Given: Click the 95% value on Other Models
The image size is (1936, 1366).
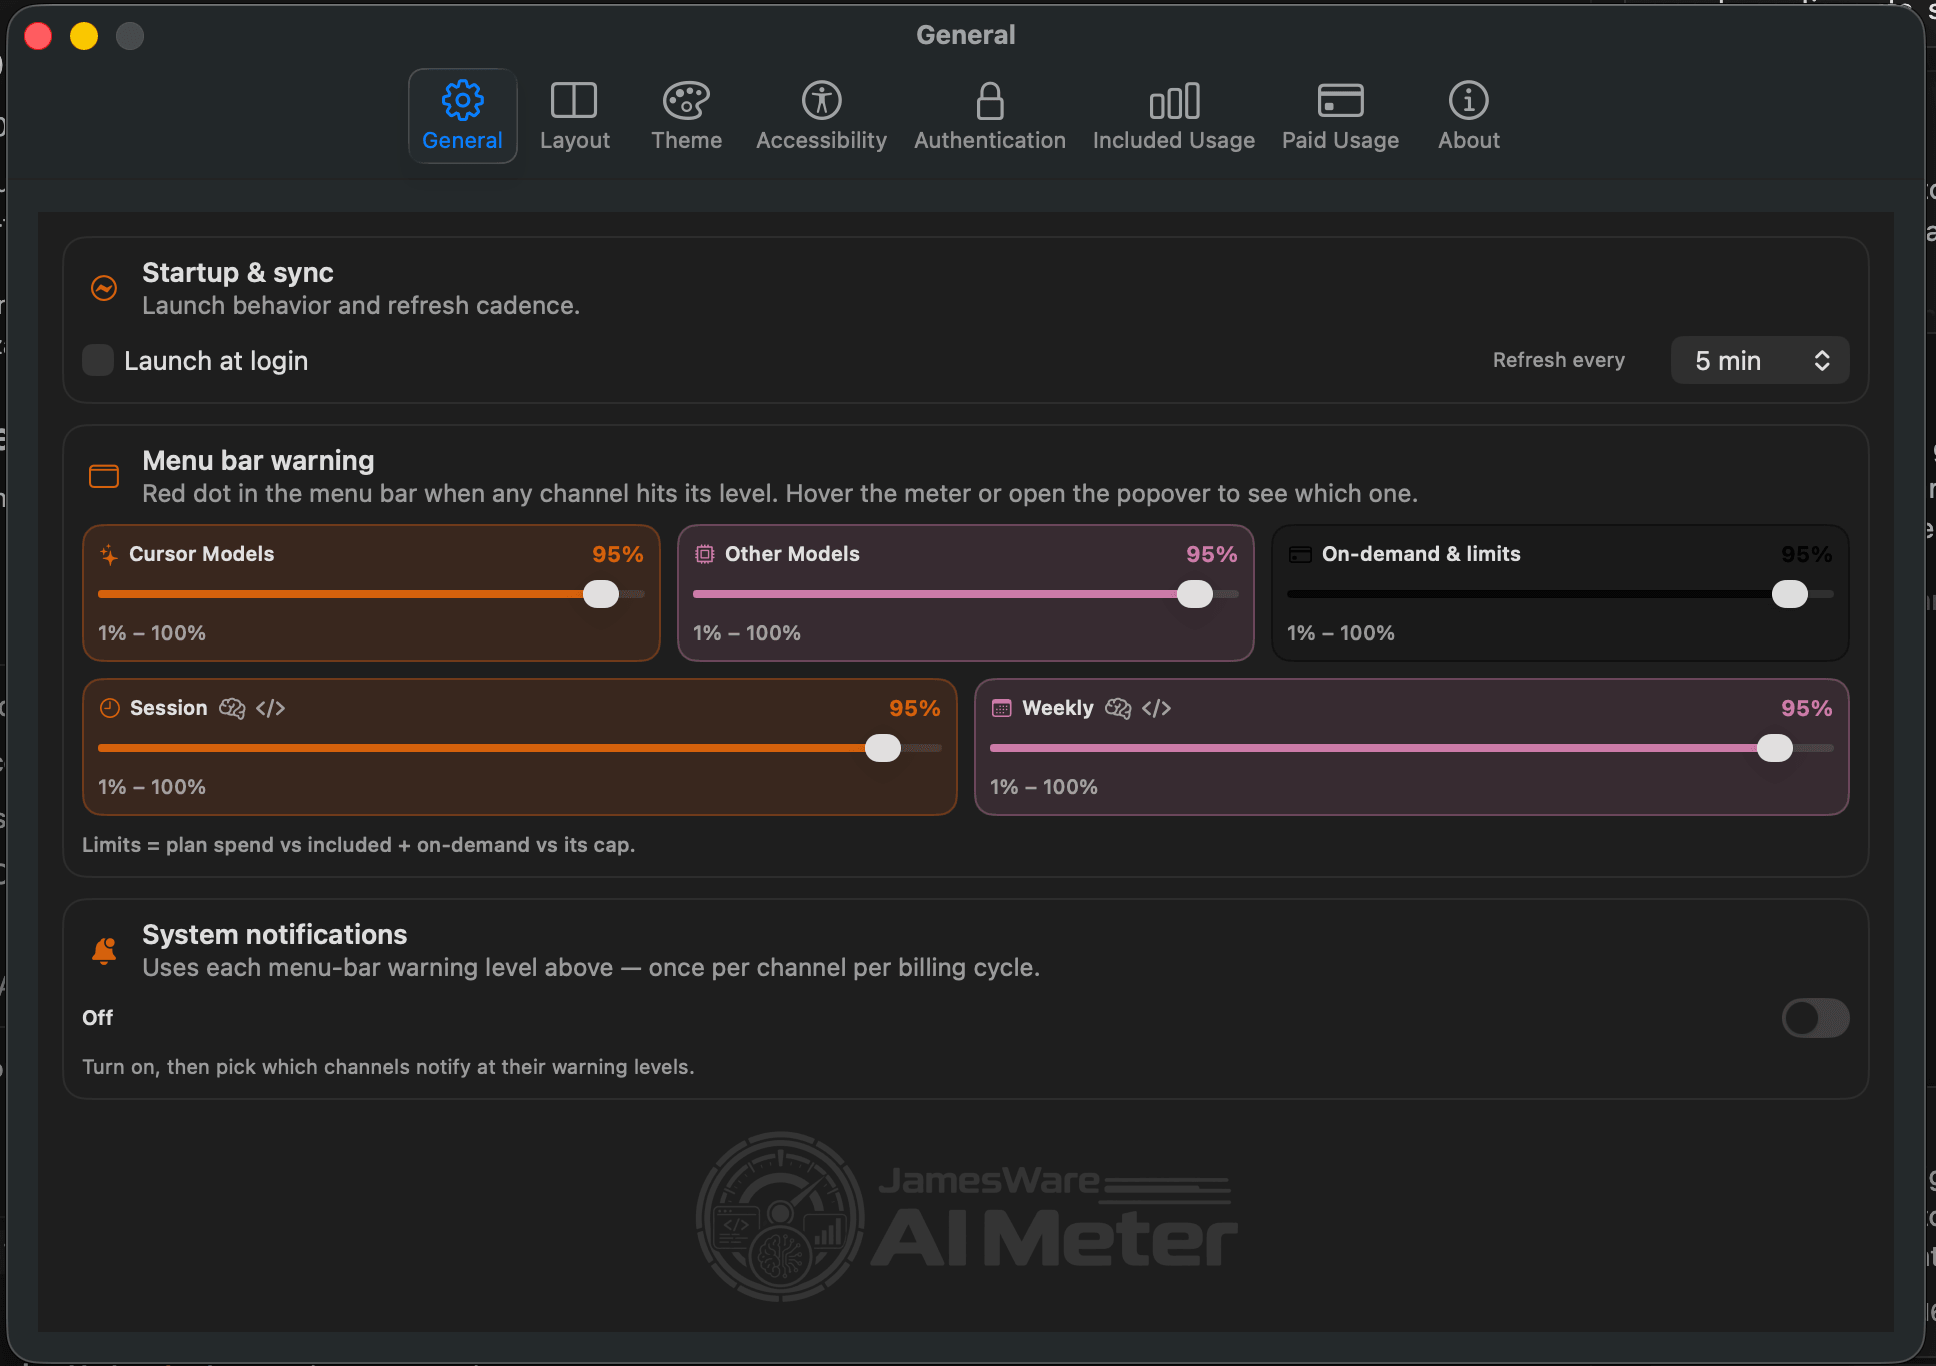Looking at the screenshot, I should pyautogui.click(x=1211, y=554).
